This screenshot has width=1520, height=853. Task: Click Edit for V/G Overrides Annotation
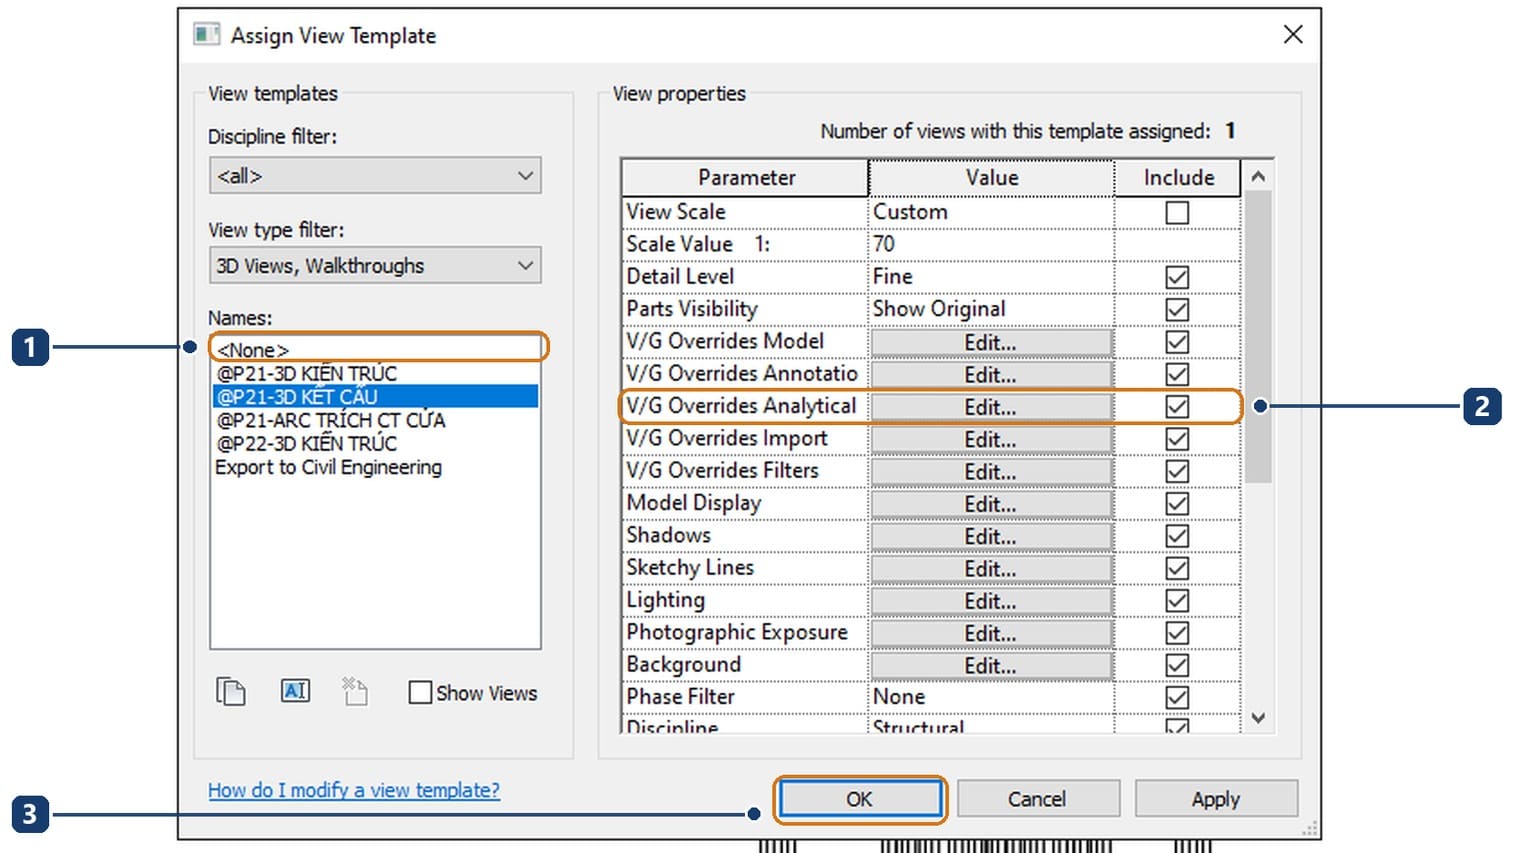991,375
